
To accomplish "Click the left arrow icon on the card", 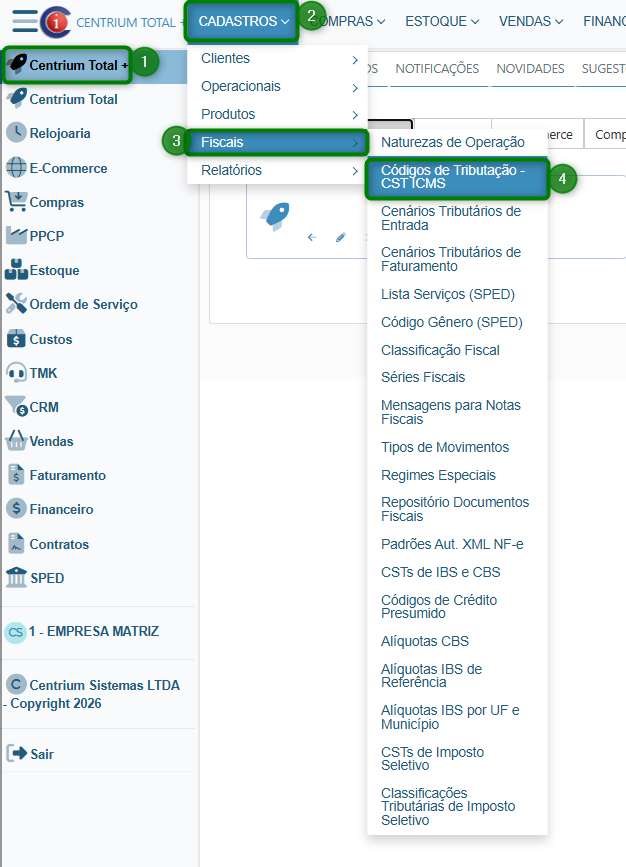I will click(x=312, y=238).
